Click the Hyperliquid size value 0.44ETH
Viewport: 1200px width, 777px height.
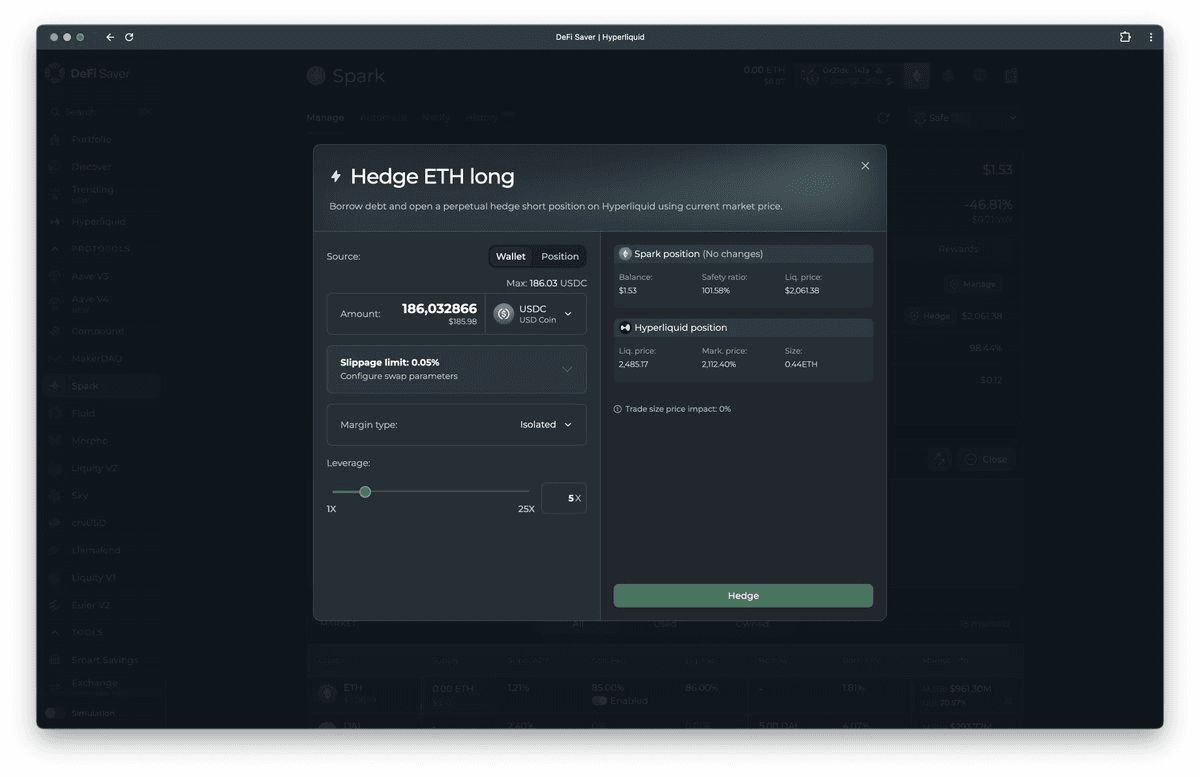[x=801, y=364]
